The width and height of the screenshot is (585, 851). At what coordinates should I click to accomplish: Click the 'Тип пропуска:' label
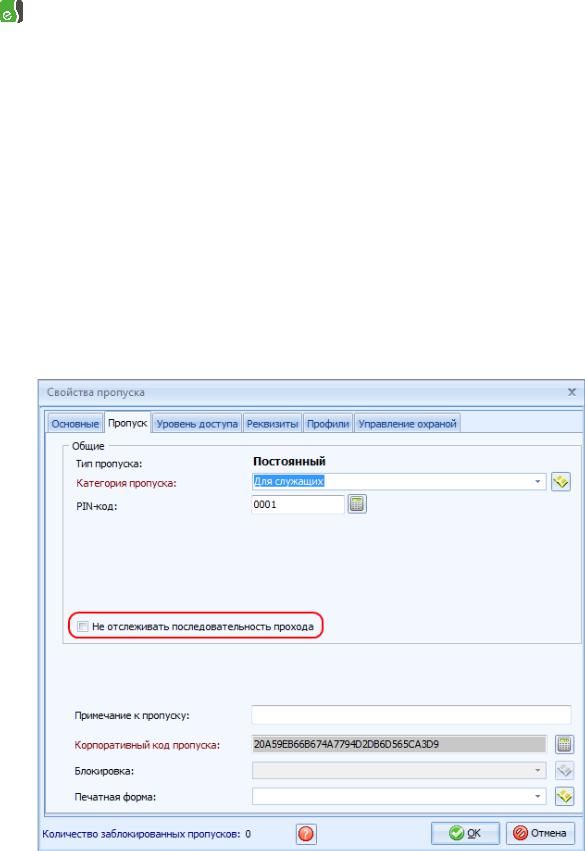click(x=109, y=463)
